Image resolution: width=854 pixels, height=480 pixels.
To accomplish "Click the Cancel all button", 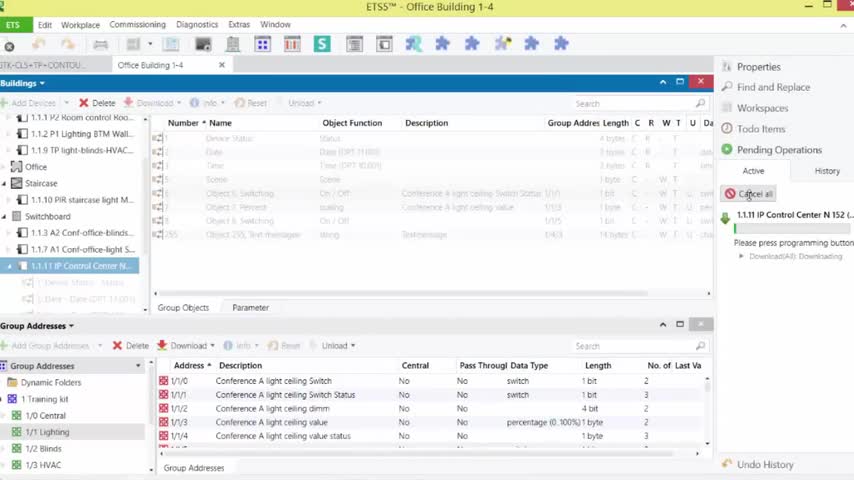I will click(x=749, y=194).
